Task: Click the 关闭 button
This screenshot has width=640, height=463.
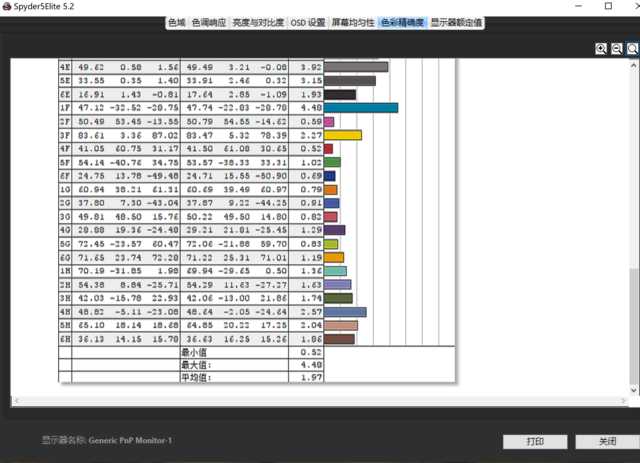Action: tap(607, 441)
